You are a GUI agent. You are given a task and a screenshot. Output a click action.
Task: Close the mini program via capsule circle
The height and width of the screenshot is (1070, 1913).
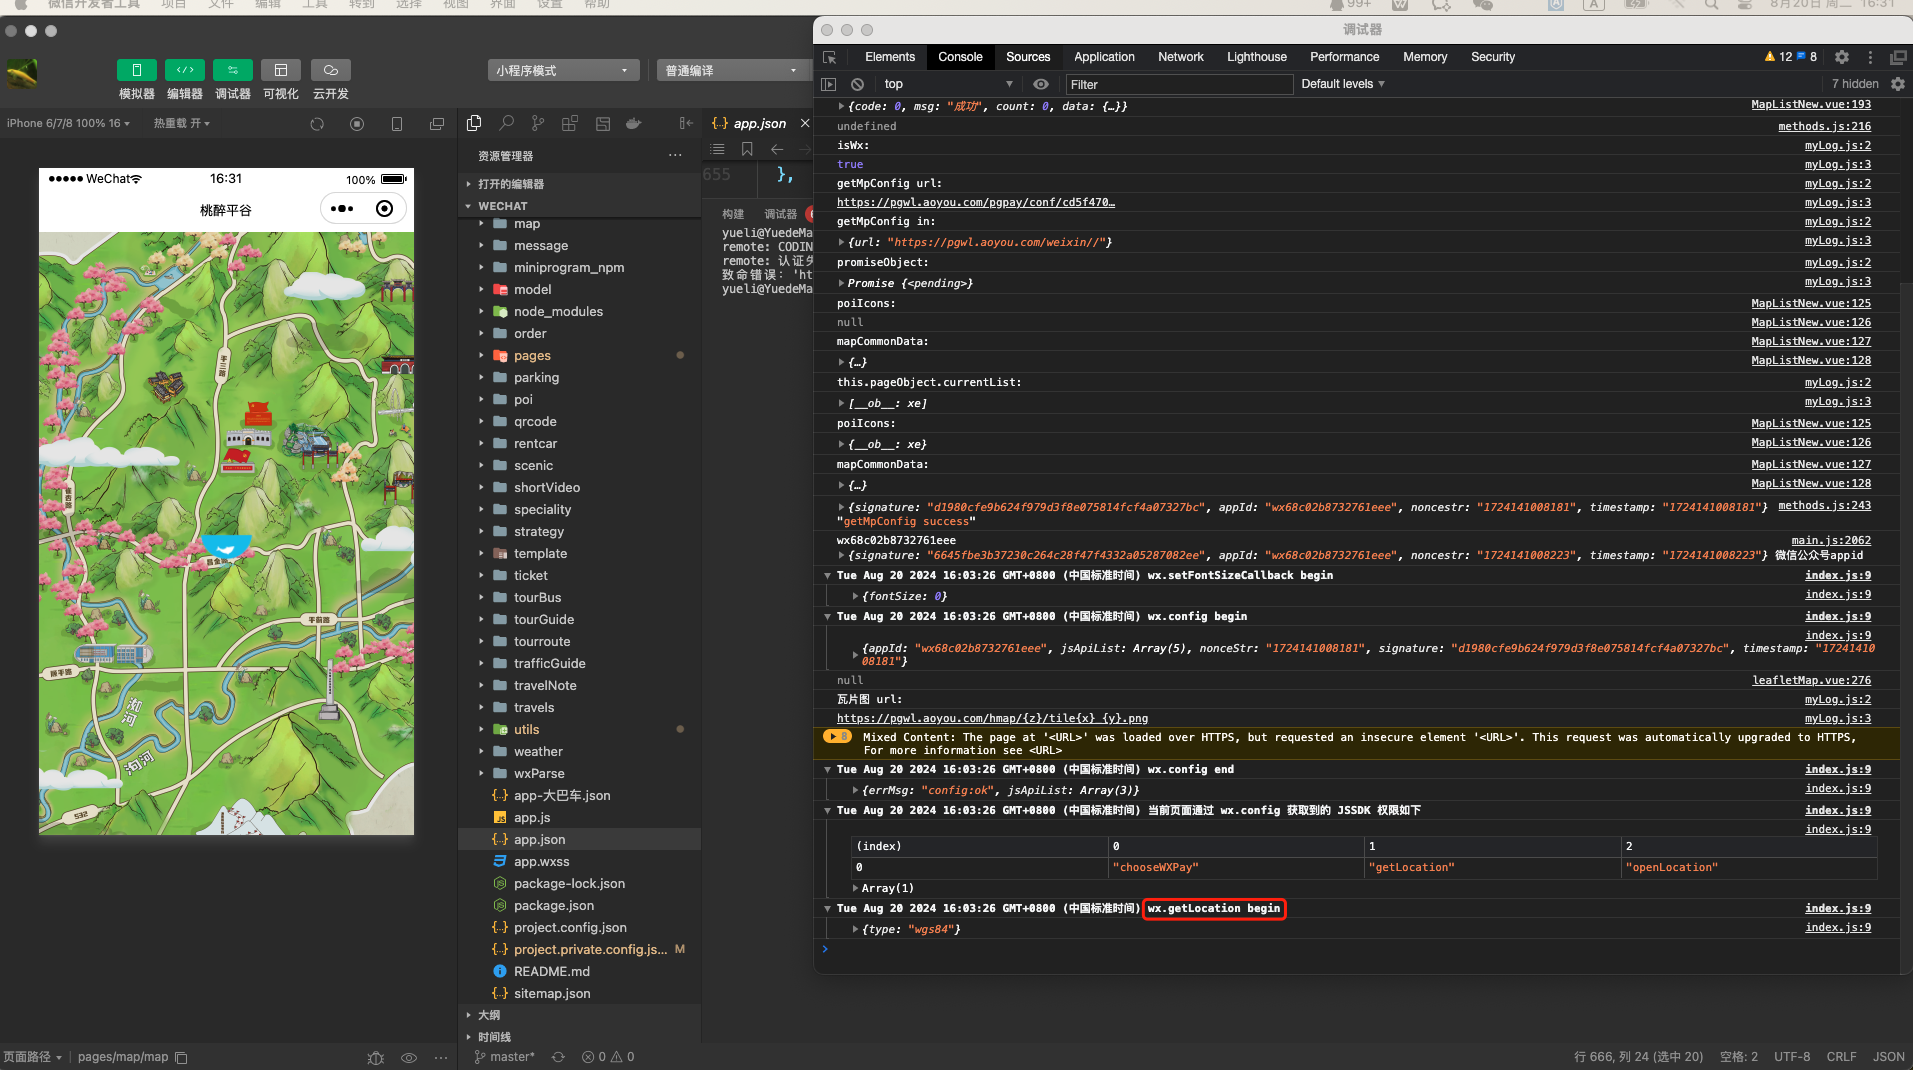click(385, 208)
